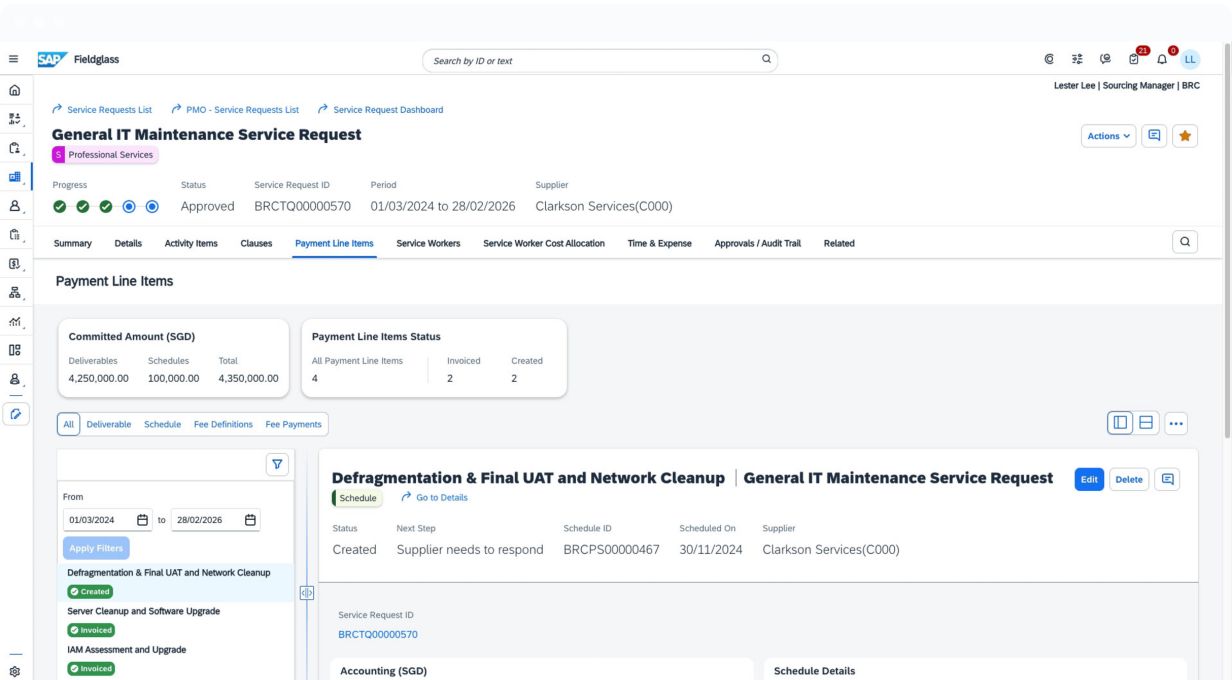The image size is (1232, 680).
Task: Open comments icon beside the Delete button
Action: [1166, 479]
